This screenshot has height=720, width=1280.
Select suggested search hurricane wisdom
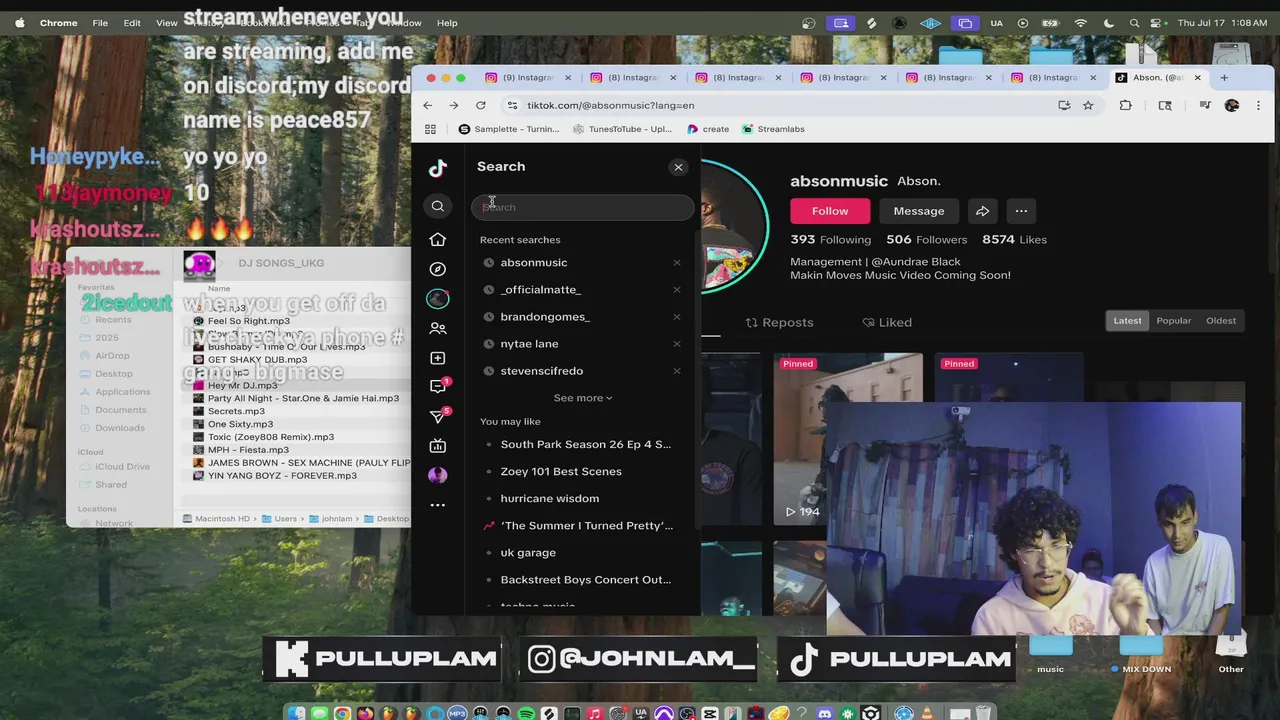pyautogui.click(x=550, y=499)
